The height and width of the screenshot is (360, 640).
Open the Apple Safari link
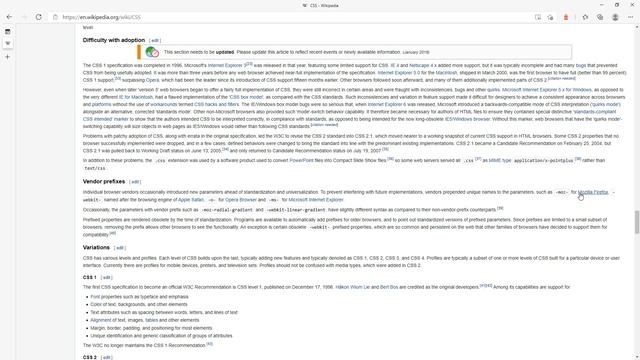coord(191,200)
